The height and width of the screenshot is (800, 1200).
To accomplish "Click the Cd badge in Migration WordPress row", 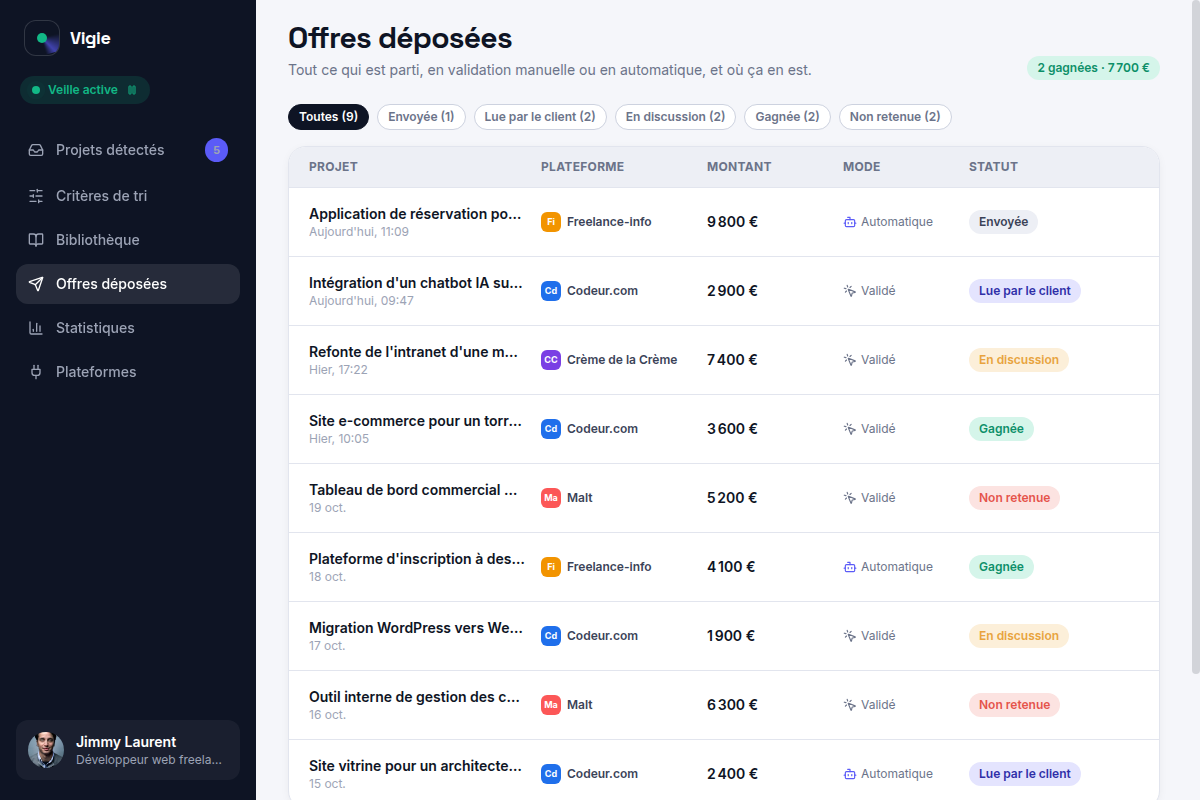I will pos(551,636).
